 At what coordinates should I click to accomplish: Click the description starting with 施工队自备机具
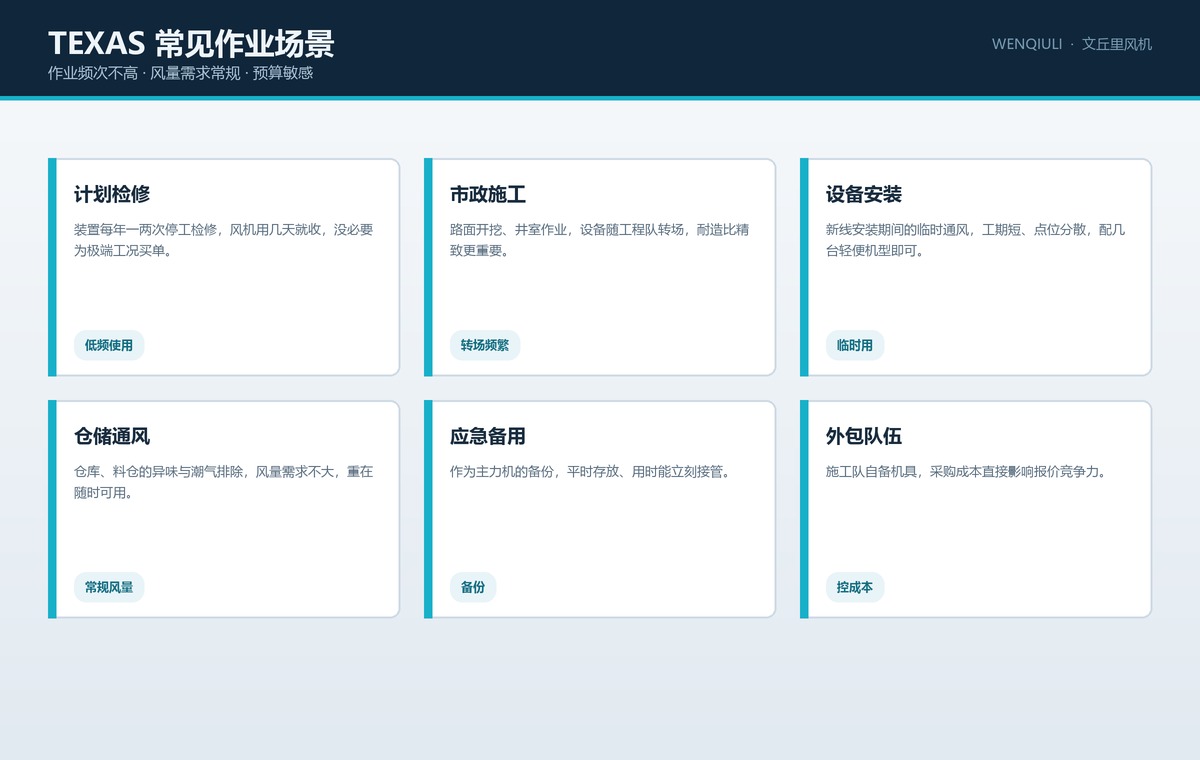pyautogui.click(x=966, y=471)
